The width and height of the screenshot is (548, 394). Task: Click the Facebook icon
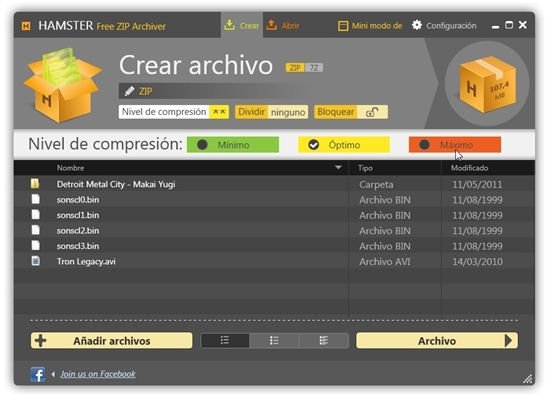point(38,374)
